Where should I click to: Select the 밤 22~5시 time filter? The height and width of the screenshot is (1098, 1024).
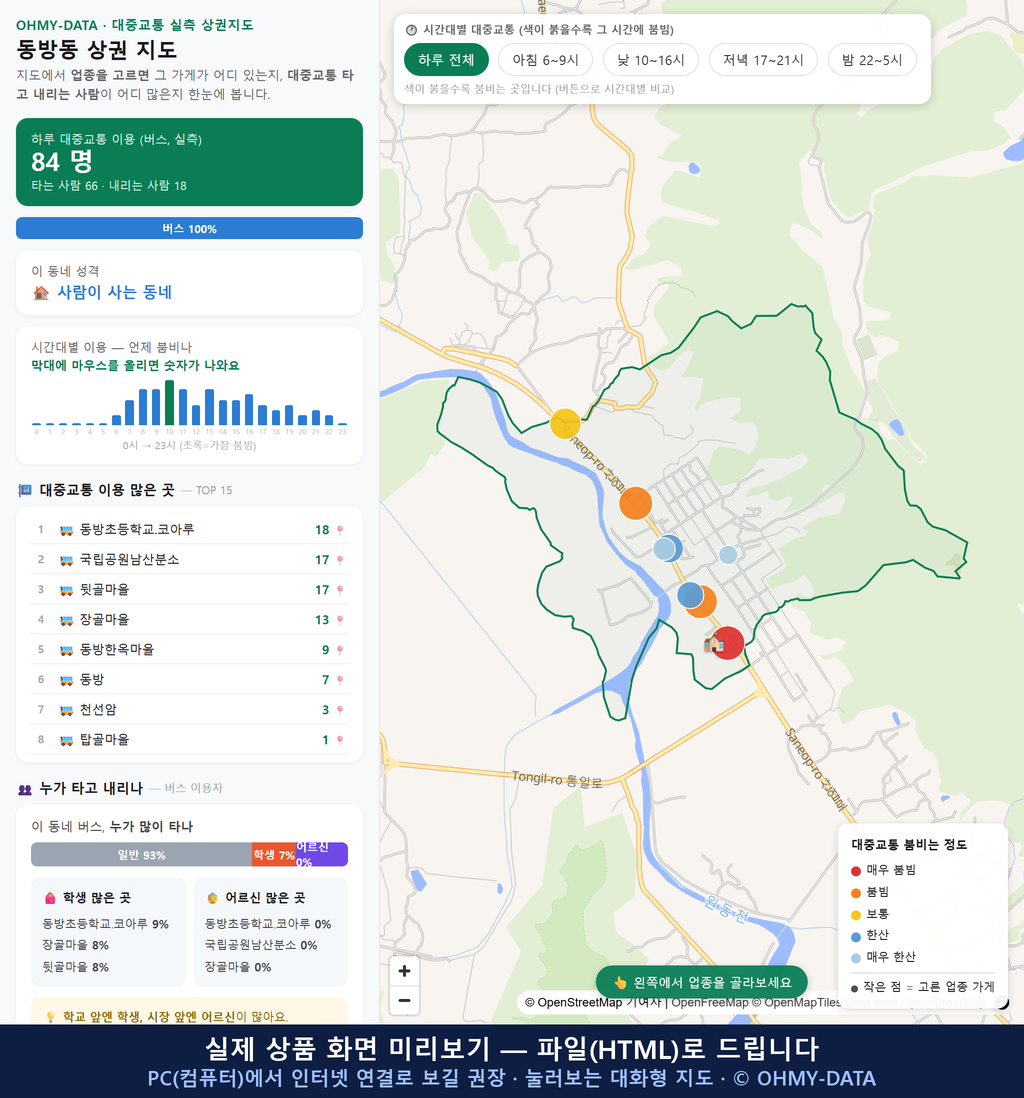click(x=872, y=60)
